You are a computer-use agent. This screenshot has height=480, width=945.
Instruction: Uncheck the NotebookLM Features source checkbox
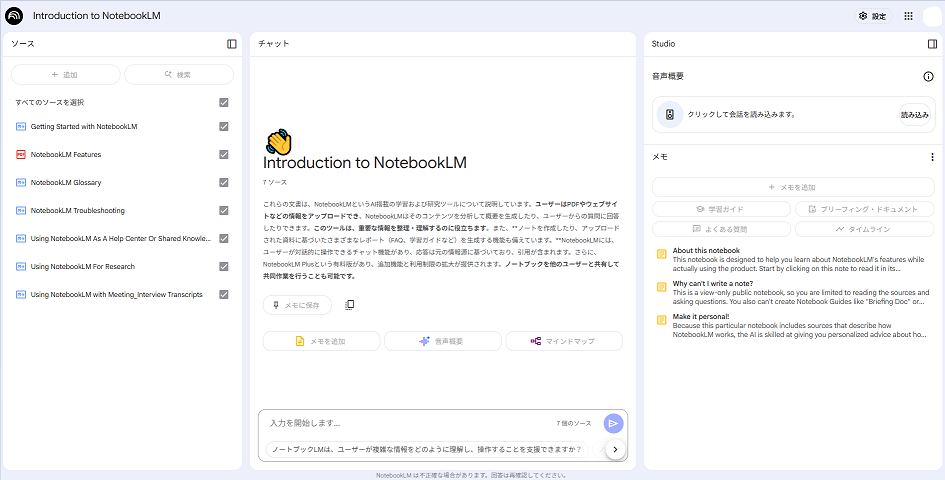tap(224, 154)
